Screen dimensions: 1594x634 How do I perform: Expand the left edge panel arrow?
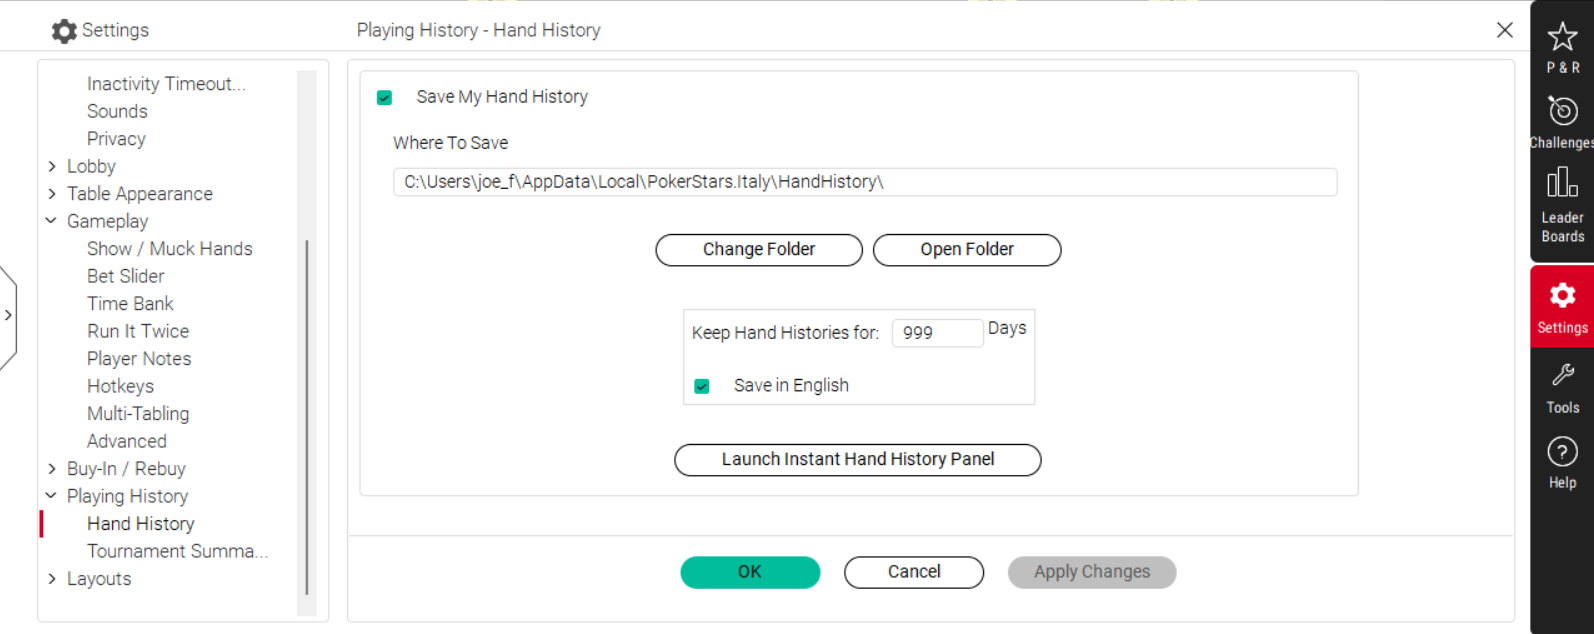[8, 316]
